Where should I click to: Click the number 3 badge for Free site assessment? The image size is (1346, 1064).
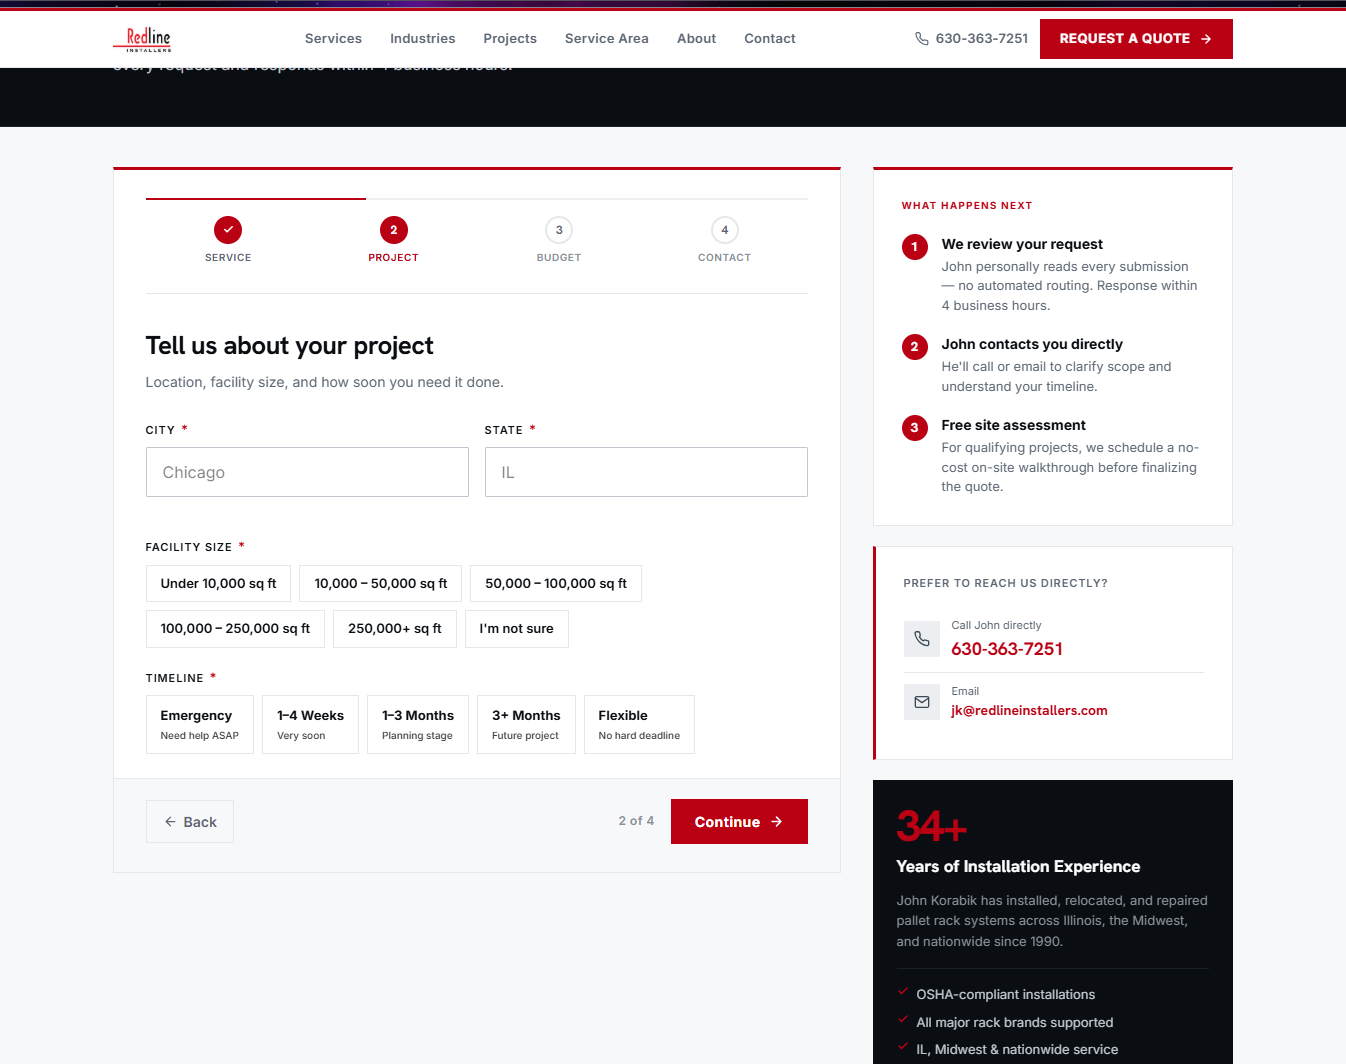915,428
